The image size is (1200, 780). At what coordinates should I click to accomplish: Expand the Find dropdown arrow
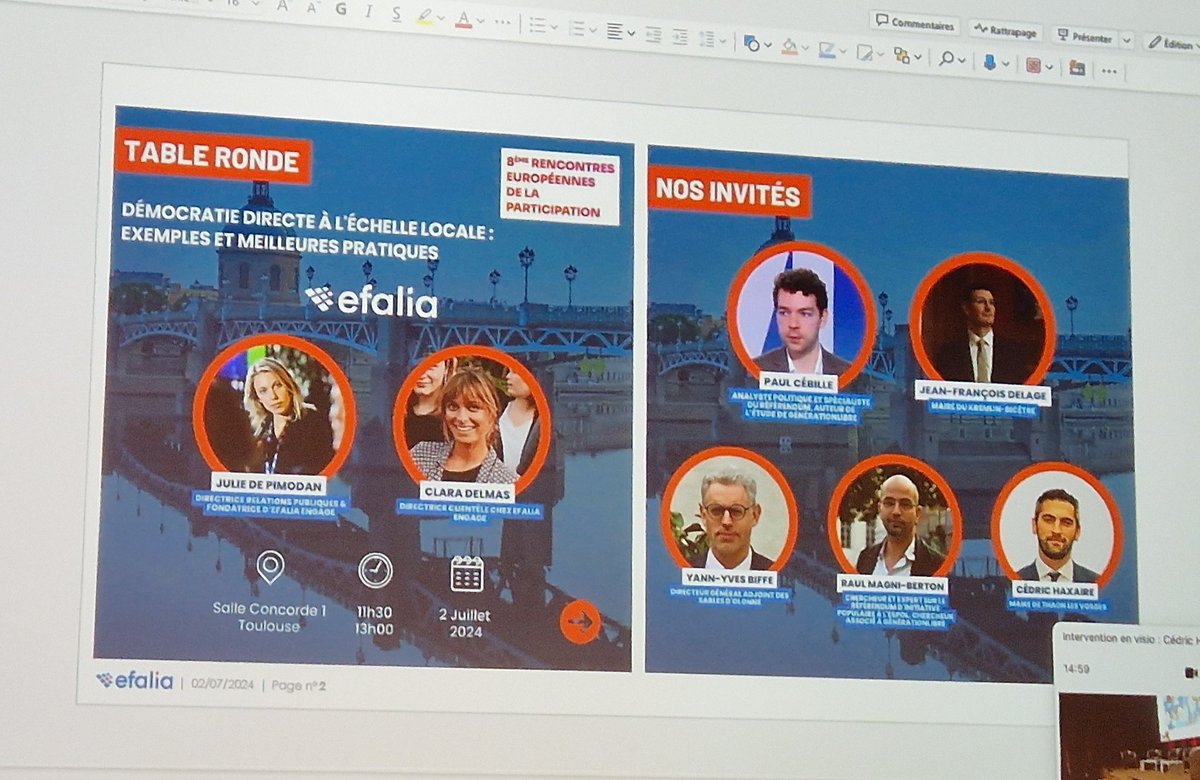pyautogui.click(x=961, y=60)
